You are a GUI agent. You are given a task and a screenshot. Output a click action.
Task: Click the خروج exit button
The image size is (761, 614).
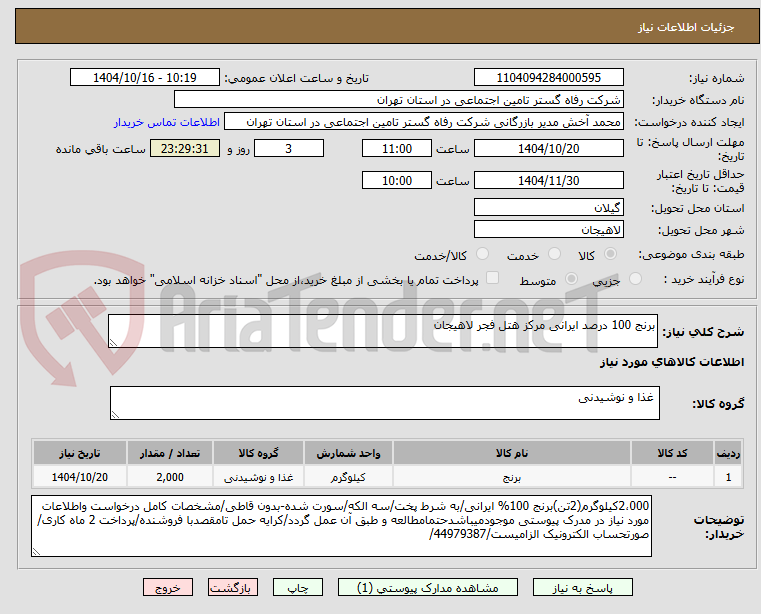(167, 587)
